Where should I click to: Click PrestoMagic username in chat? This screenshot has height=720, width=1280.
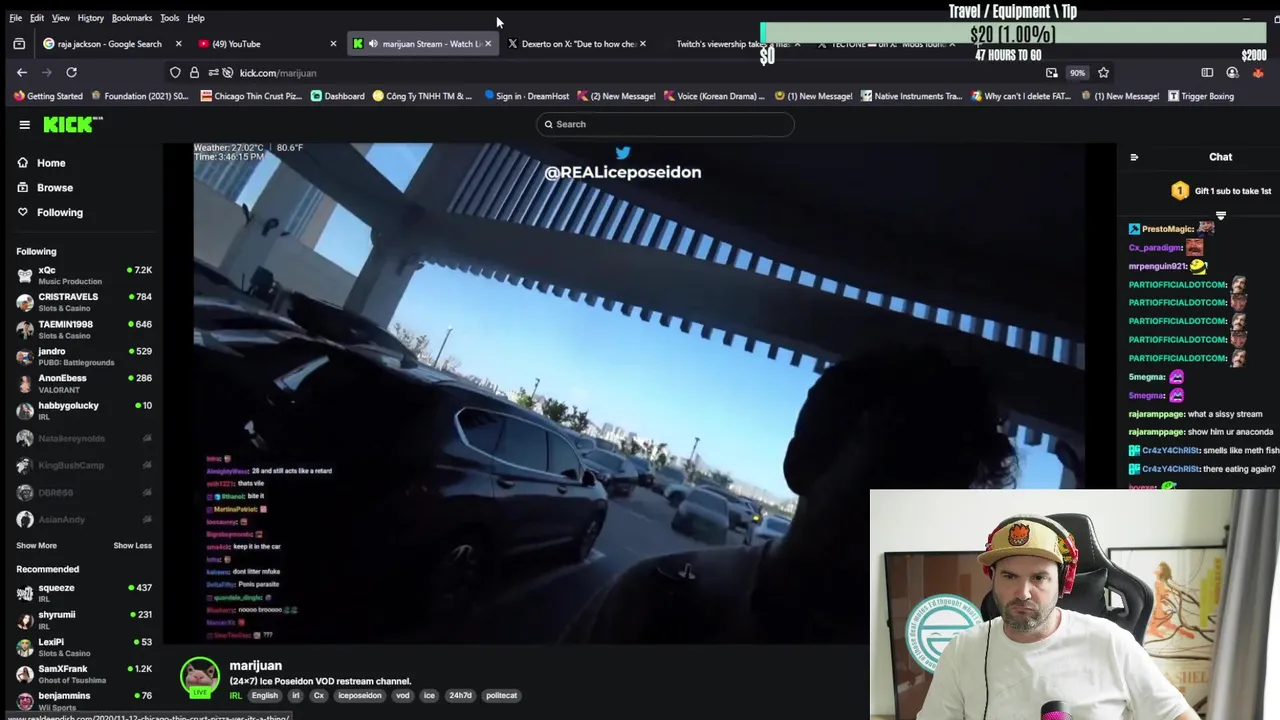(1167, 229)
